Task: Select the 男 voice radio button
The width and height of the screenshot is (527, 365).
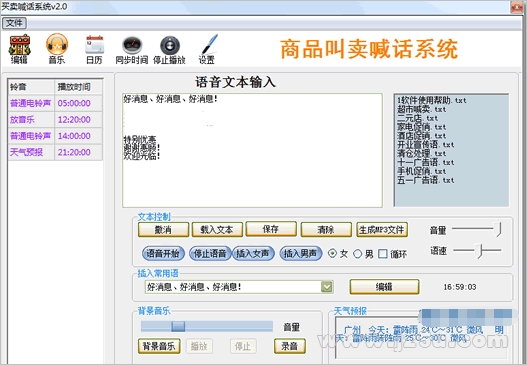Action: [358, 254]
